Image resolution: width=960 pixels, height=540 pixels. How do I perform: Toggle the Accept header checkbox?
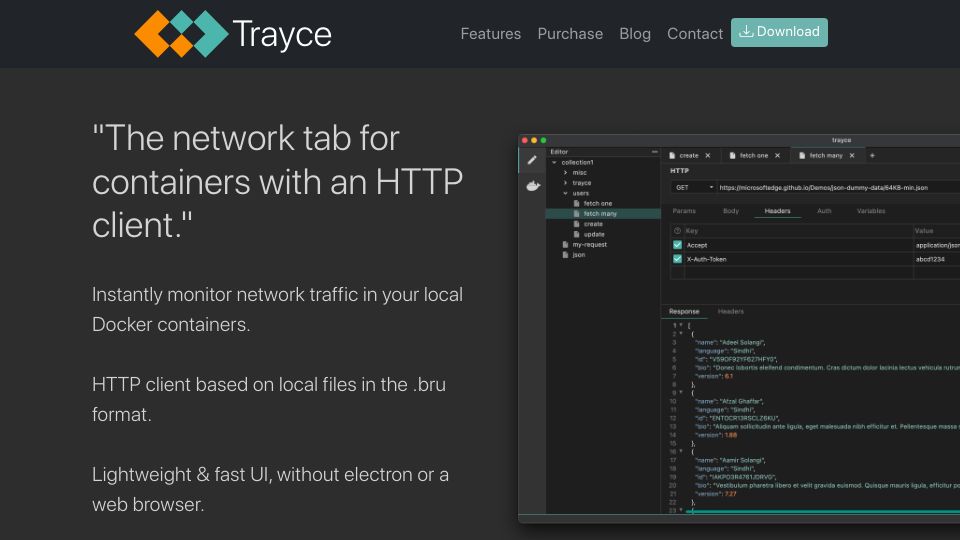click(677, 245)
